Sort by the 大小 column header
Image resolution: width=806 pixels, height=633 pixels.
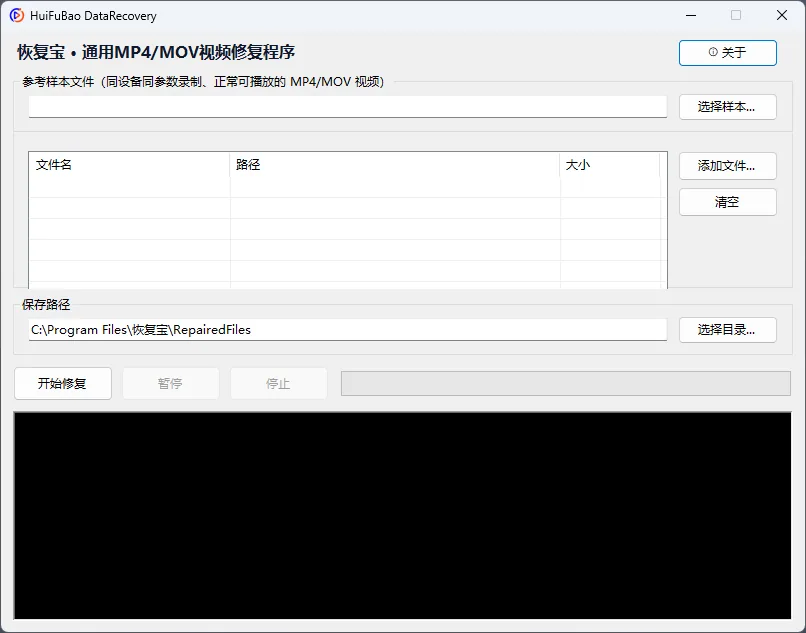click(x=609, y=165)
